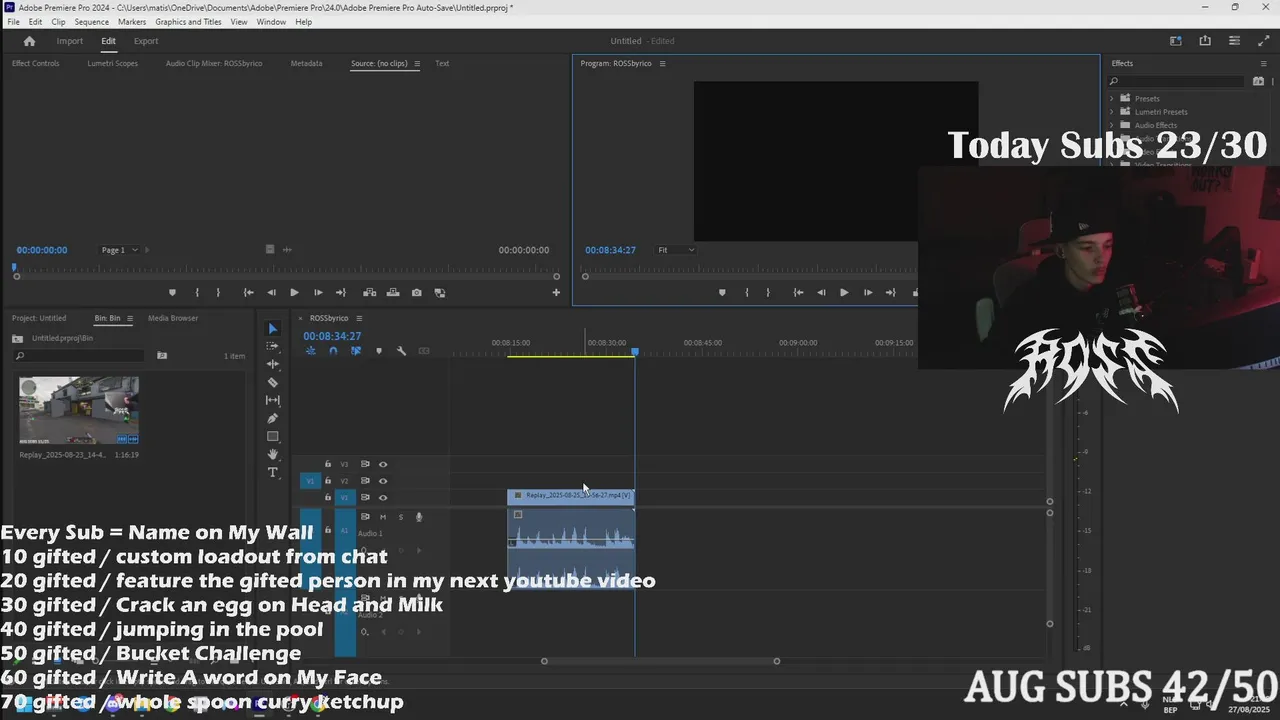Mute Audio 1 track with M button

(x=382, y=517)
